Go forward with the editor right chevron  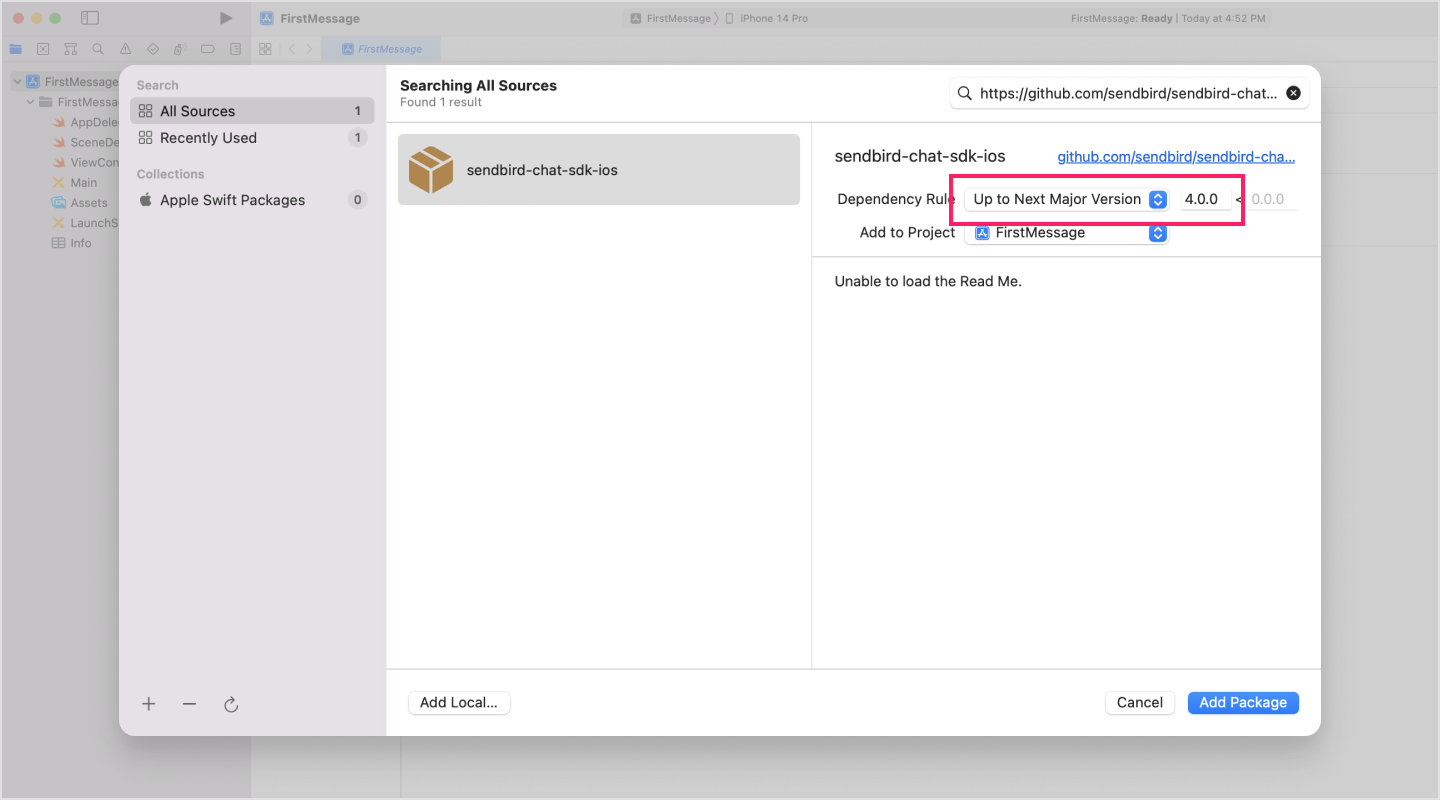pyautogui.click(x=309, y=48)
